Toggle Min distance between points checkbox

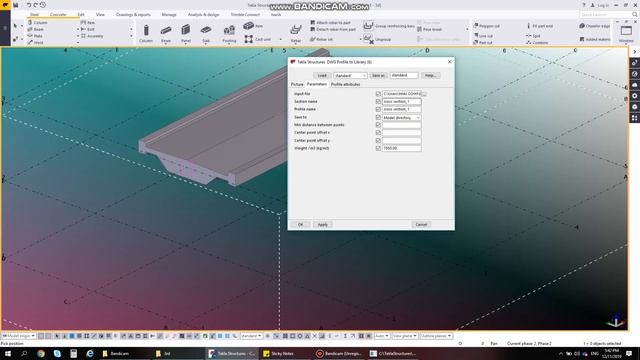pos(378,125)
